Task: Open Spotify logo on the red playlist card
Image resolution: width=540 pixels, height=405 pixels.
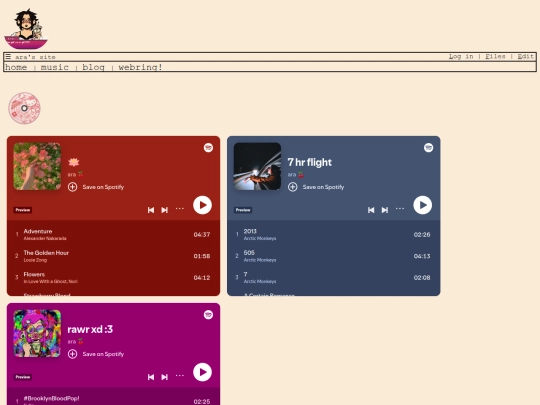Action: 208,148
